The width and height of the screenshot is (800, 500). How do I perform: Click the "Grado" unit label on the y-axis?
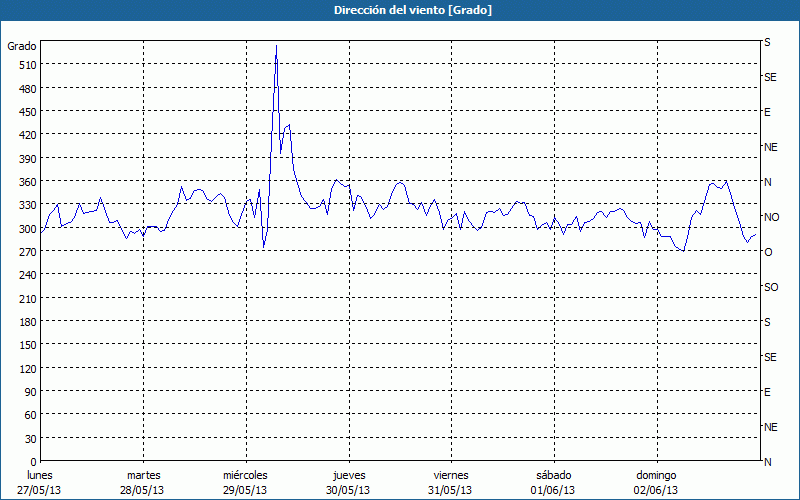[x=22, y=47]
